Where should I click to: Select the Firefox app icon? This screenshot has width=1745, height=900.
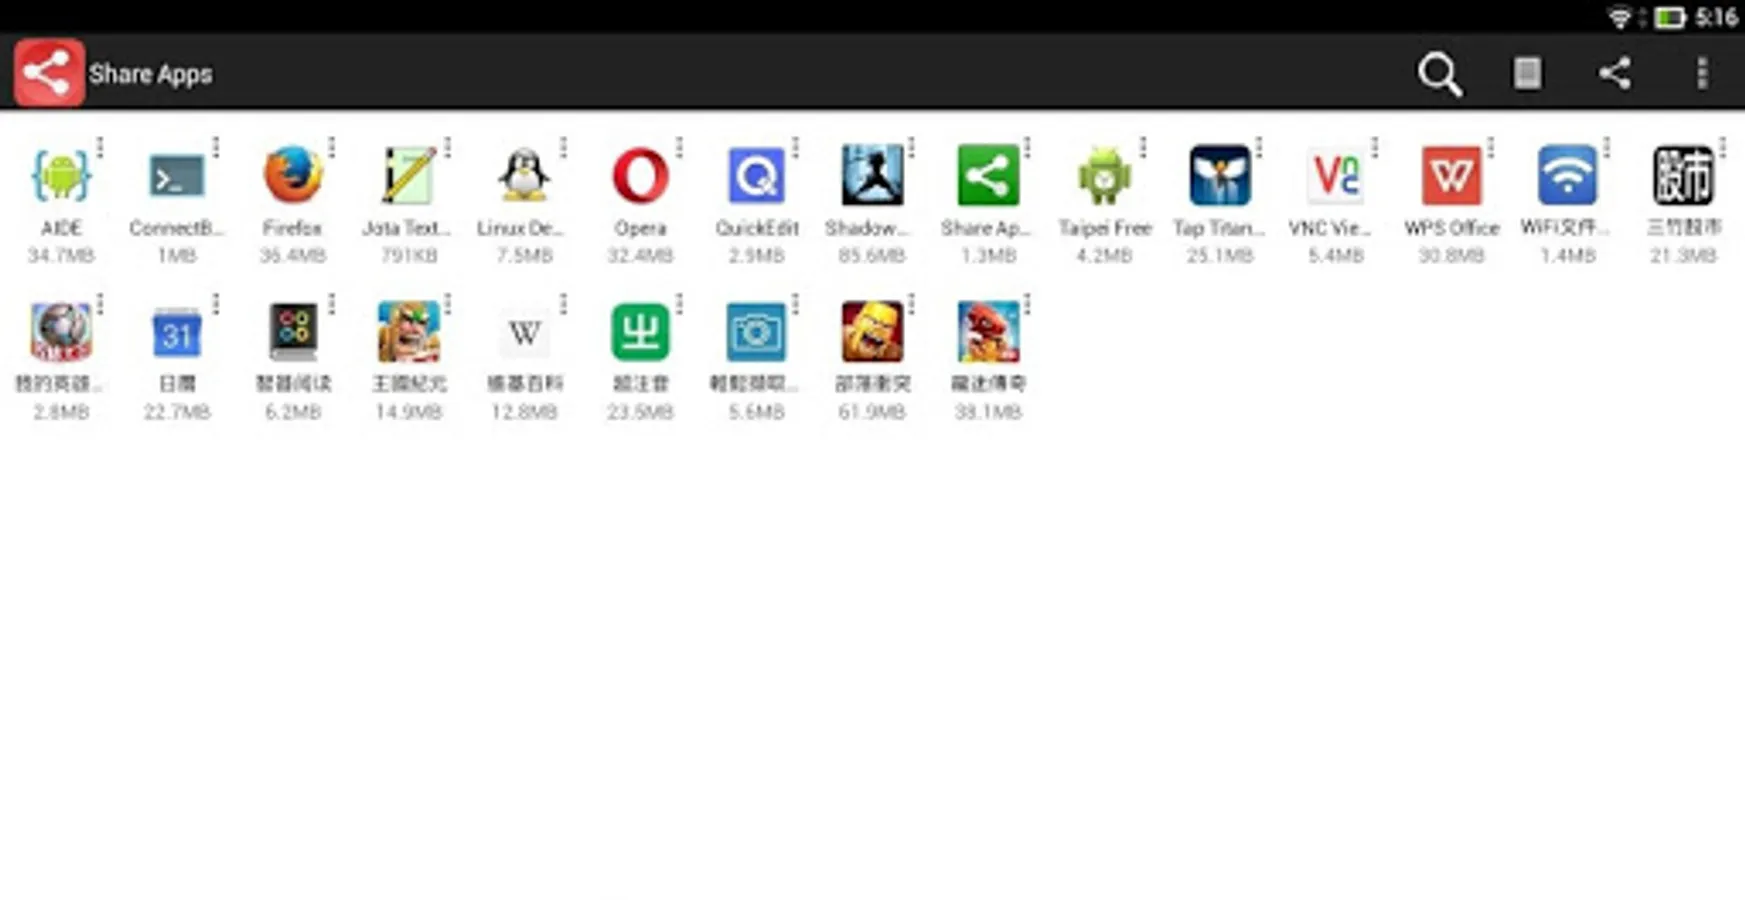(x=293, y=176)
